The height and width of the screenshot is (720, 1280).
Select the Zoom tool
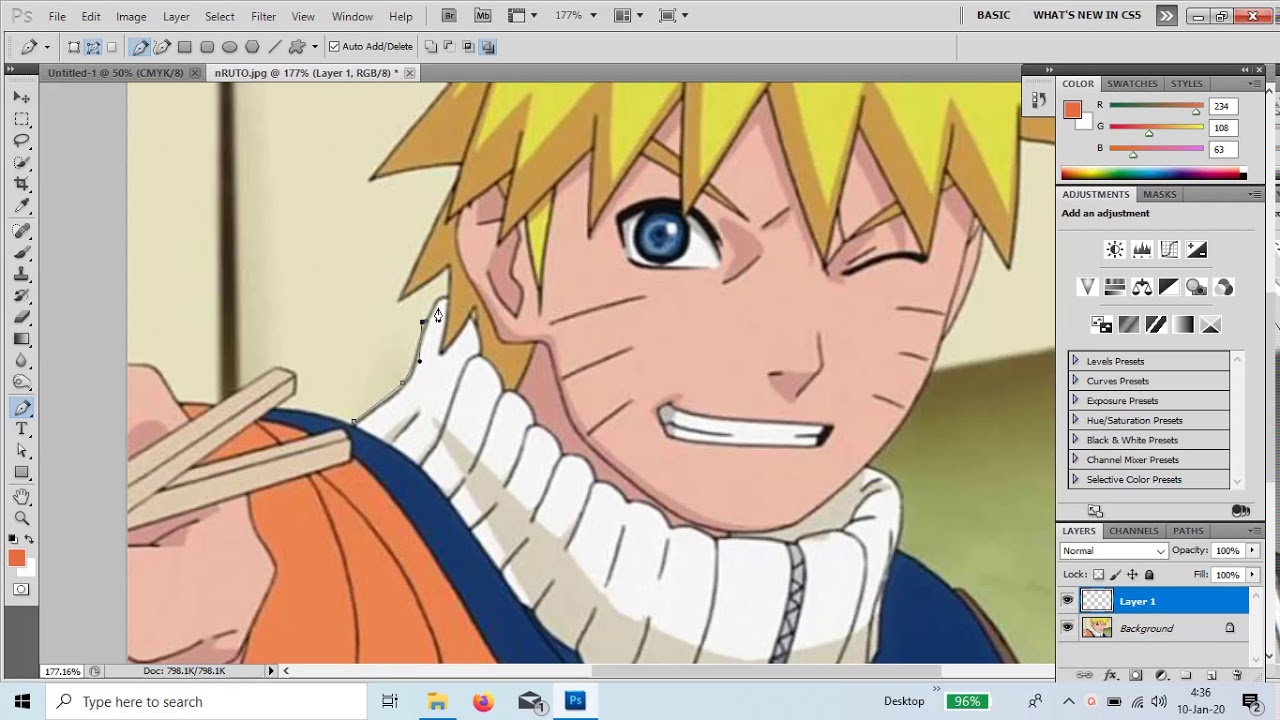coord(21,518)
